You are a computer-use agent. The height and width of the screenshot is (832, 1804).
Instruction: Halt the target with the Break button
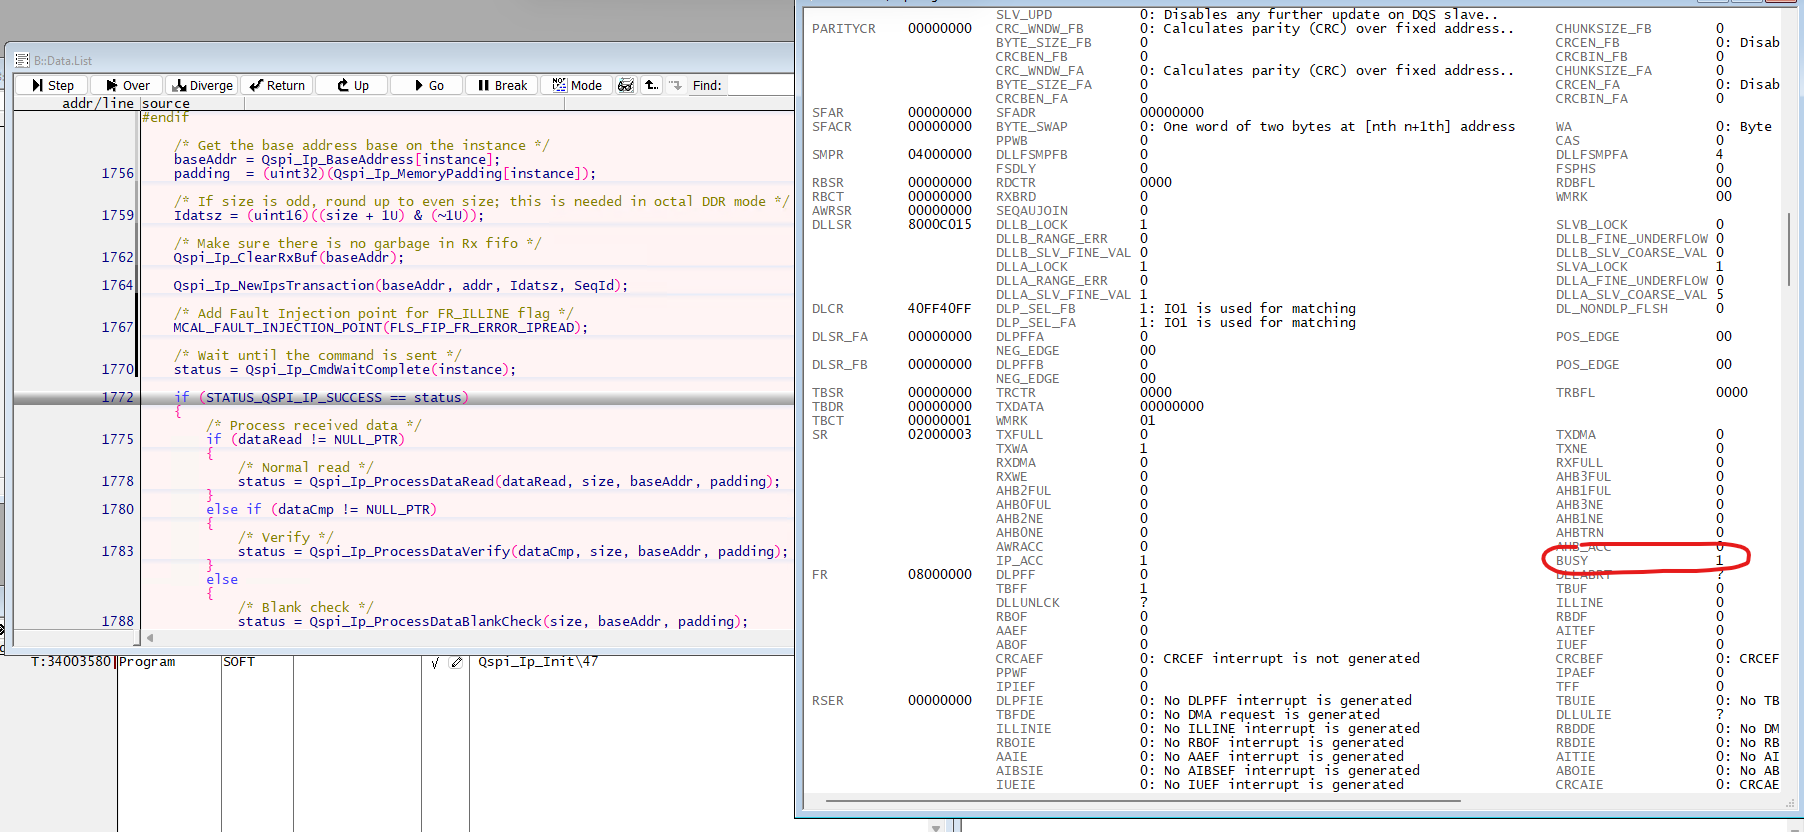tap(501, 85)
